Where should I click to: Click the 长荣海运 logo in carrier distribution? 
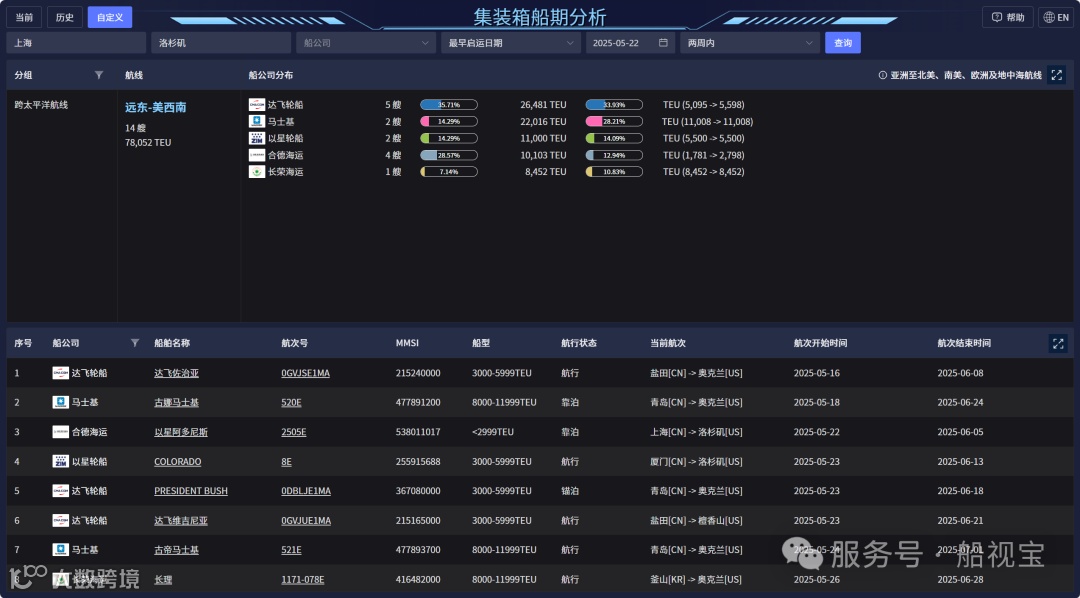pyautogui.click(x=257, y=172)
